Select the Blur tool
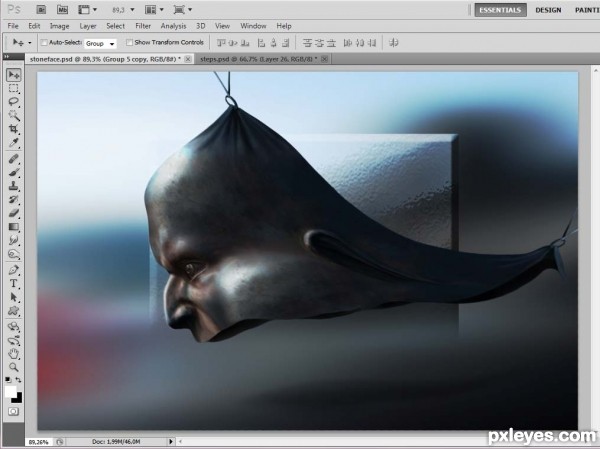 click(14, 240)
